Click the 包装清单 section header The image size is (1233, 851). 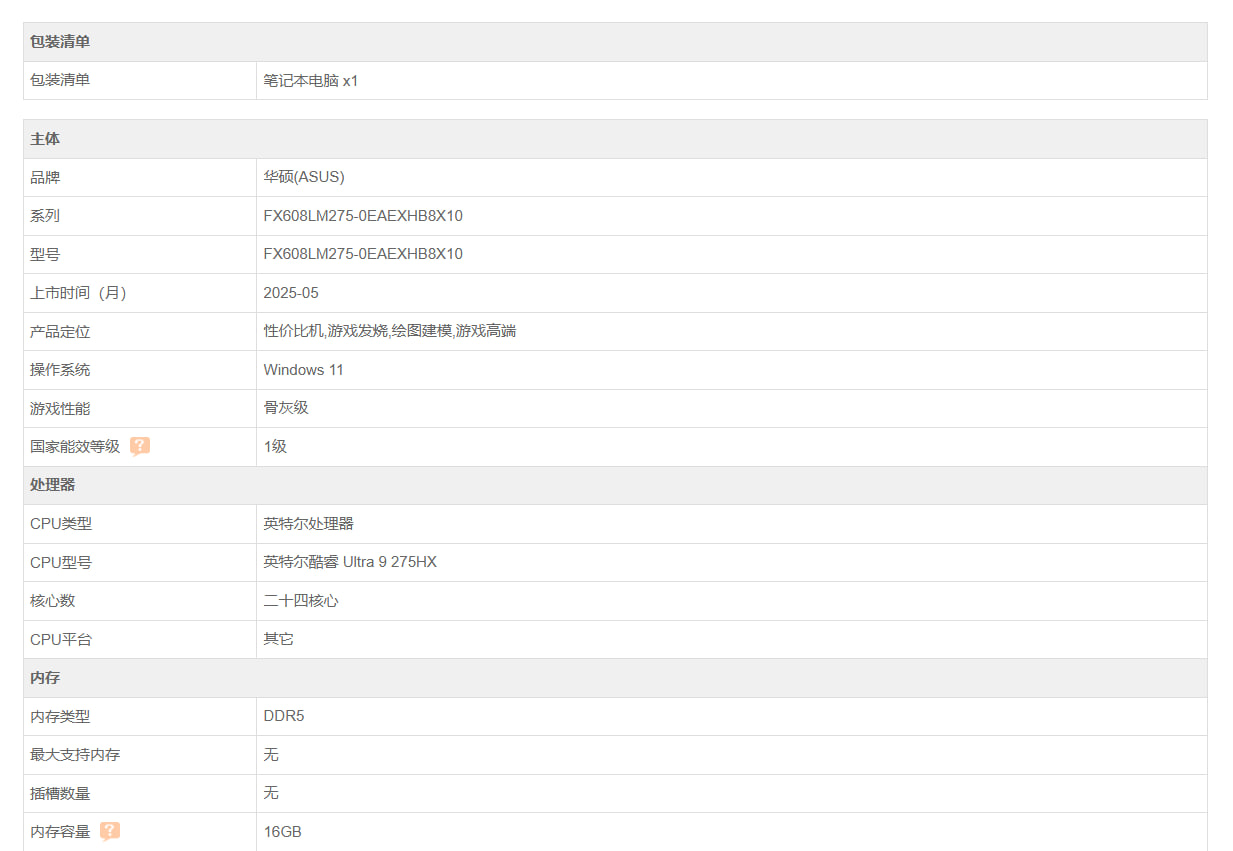tap(60, 42)
